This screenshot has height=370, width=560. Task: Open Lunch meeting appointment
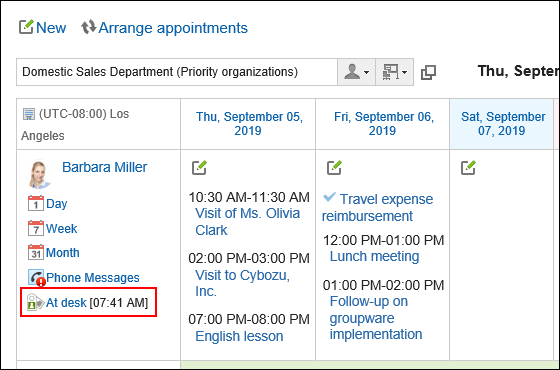(374, 256)
